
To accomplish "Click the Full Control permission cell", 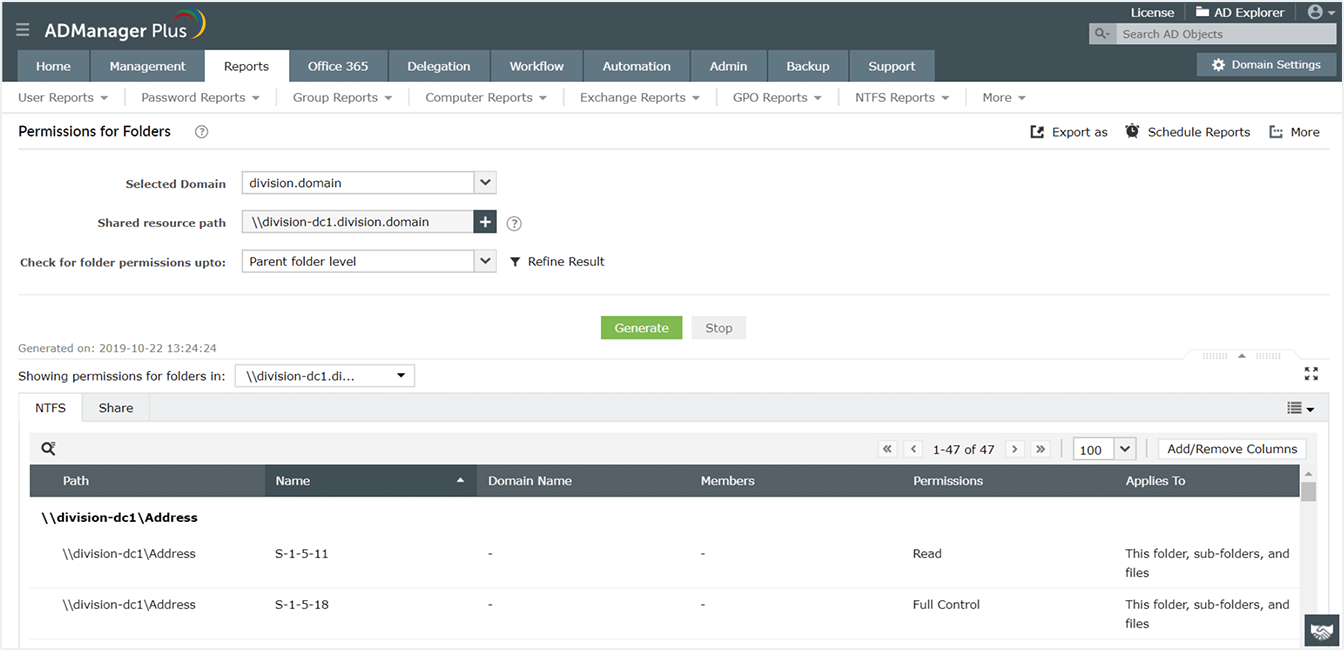I will [x=947, y=605].
